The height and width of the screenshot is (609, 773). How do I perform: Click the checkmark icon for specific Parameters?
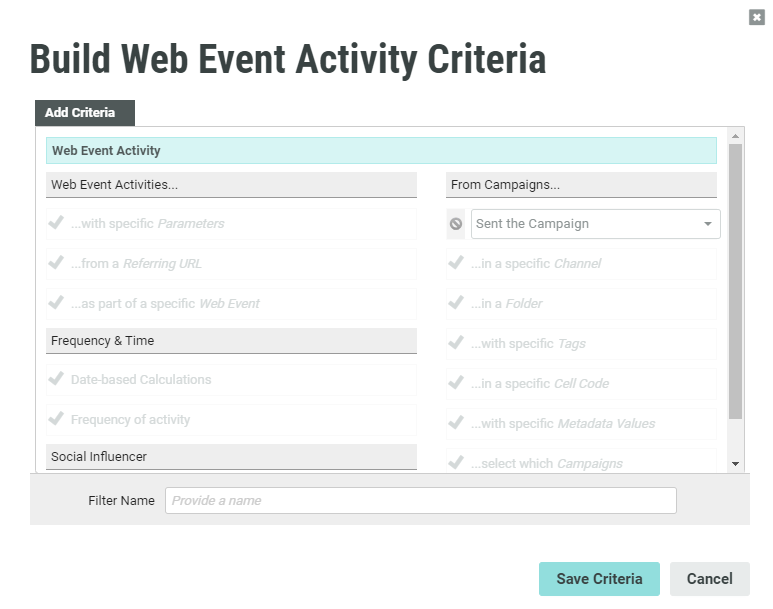(x=57, y=223)
